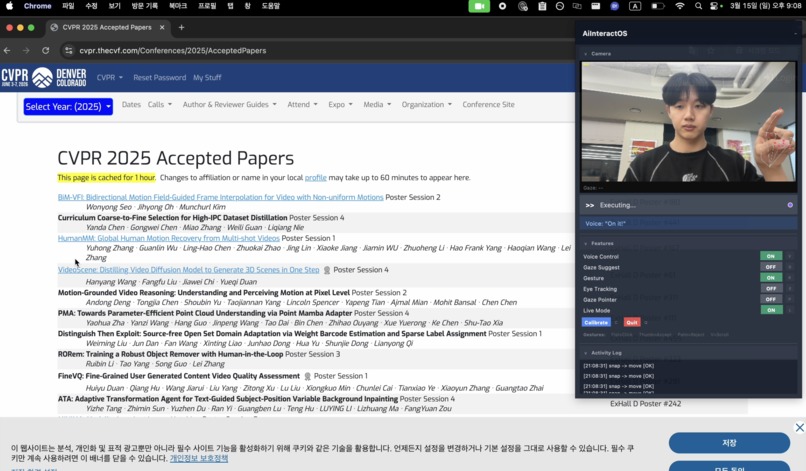Click the input source A icon
This screenshot has width=806, height=471.
[635, 6]
